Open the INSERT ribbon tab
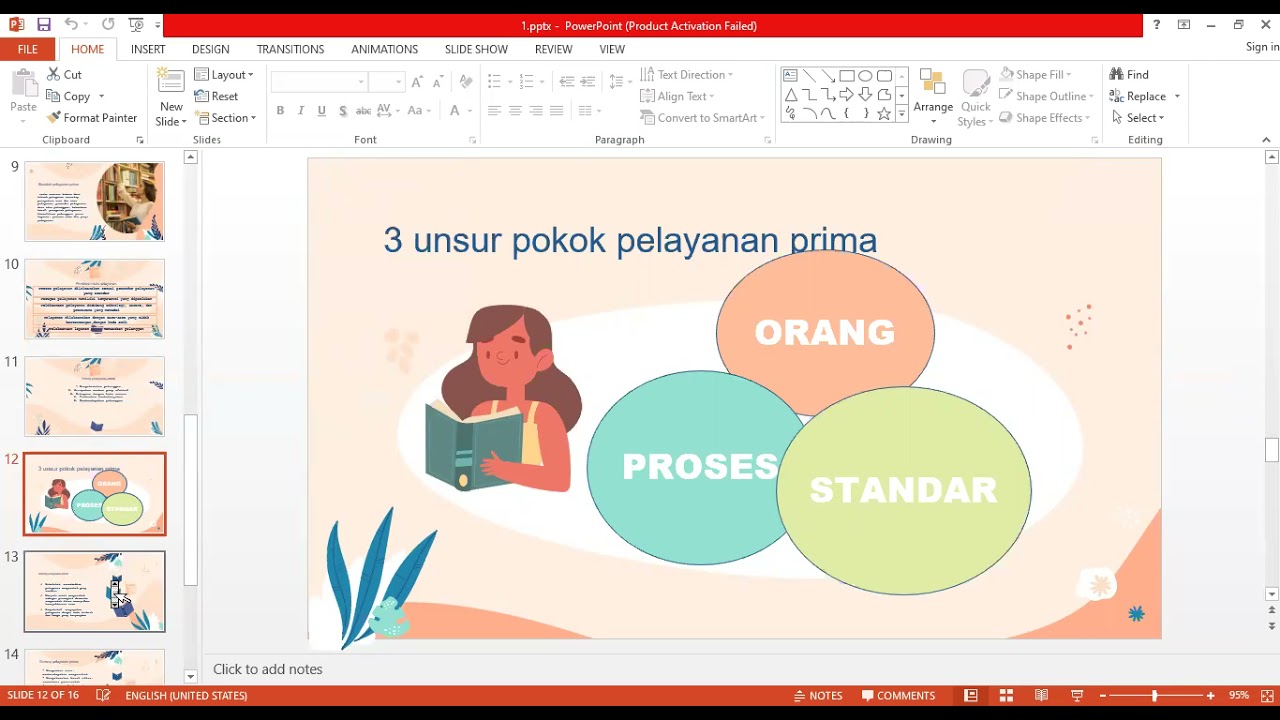 [148, 49]
